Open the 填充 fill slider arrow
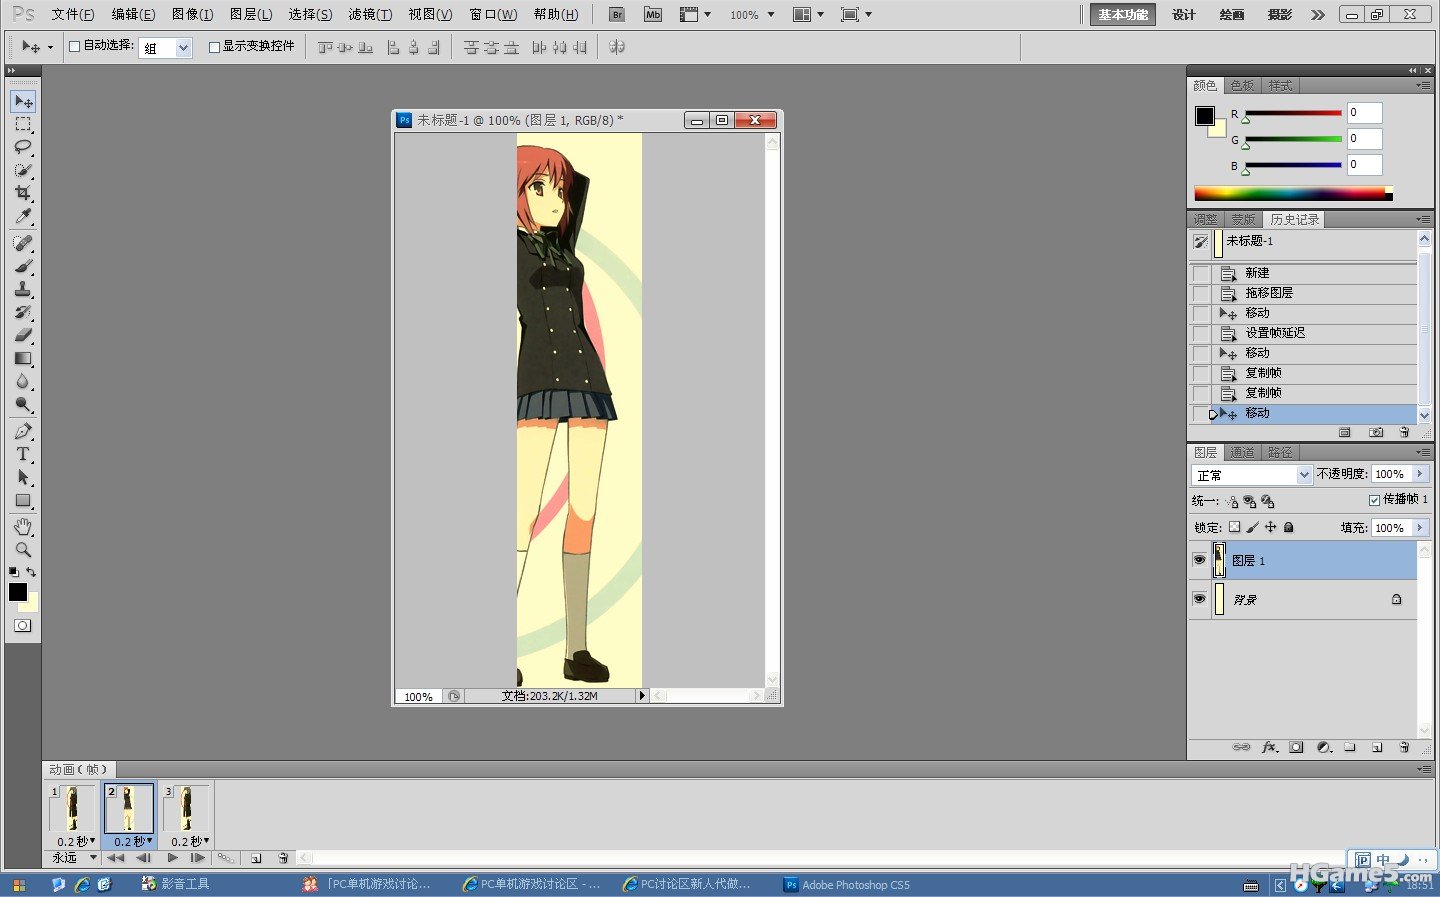The width and height of the screenshot is (1440, 897). point(1419,527)
